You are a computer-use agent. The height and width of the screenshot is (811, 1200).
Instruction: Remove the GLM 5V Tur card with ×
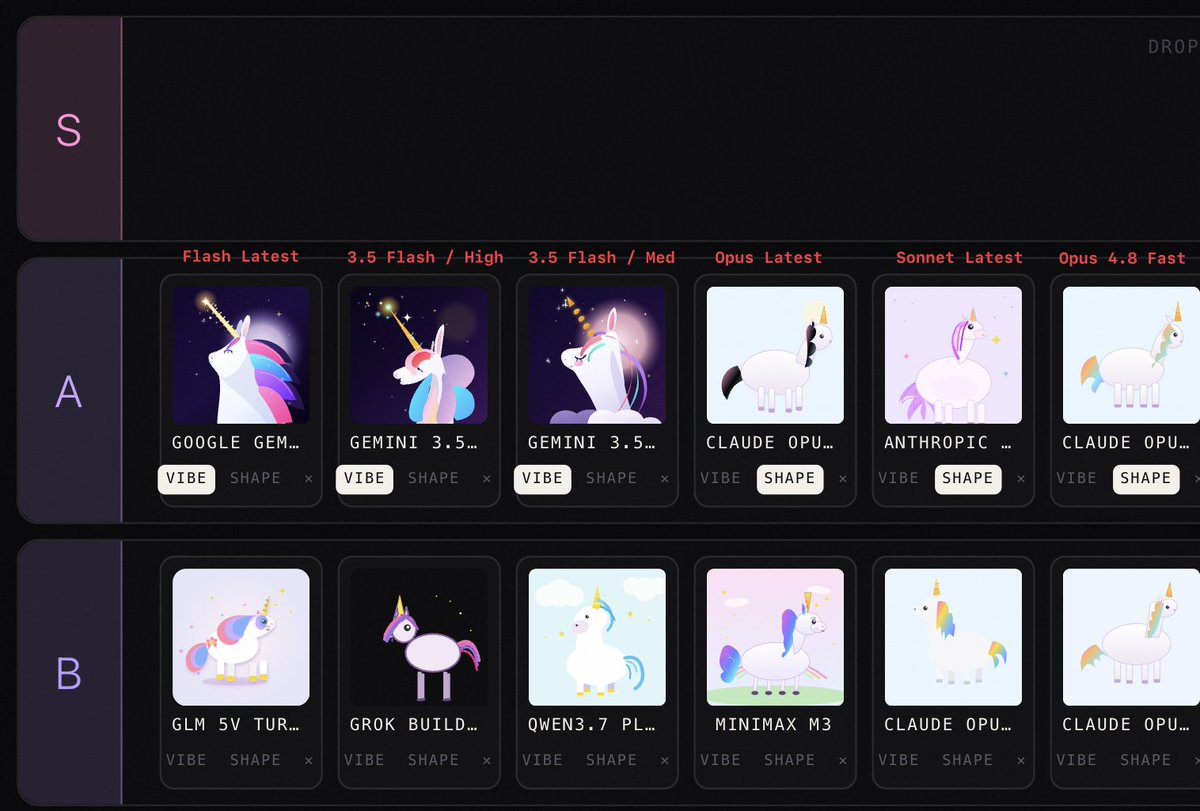[308, 761]
